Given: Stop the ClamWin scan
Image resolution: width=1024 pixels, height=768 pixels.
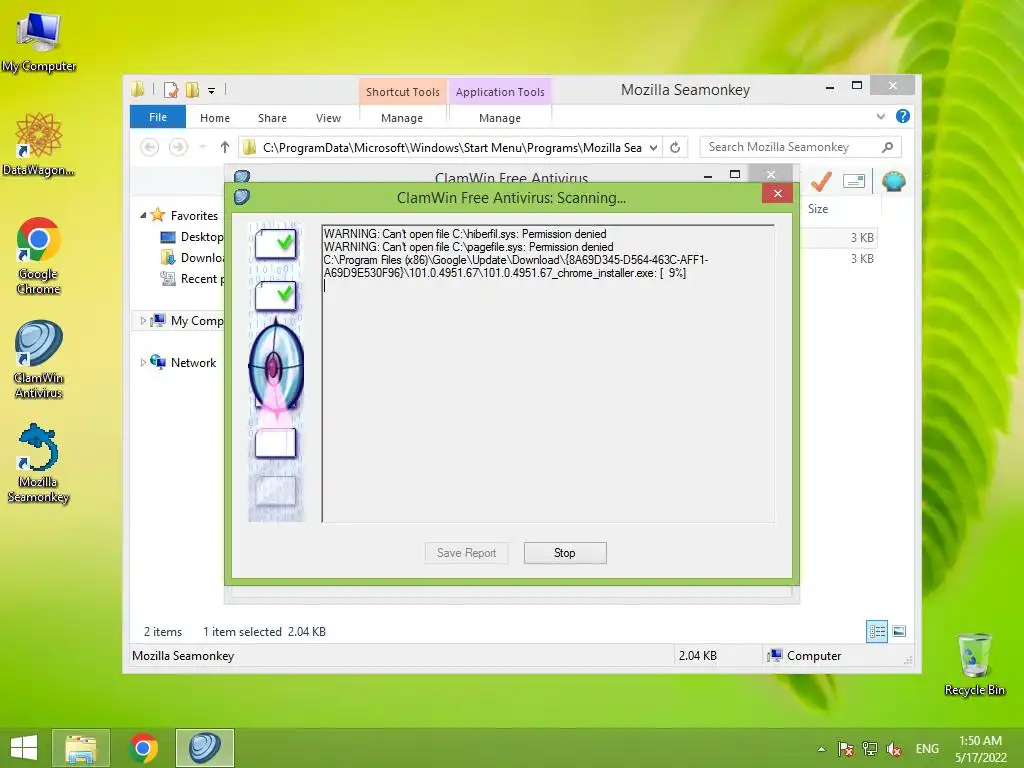Looking at the screenshot, I should pos(565,553).
